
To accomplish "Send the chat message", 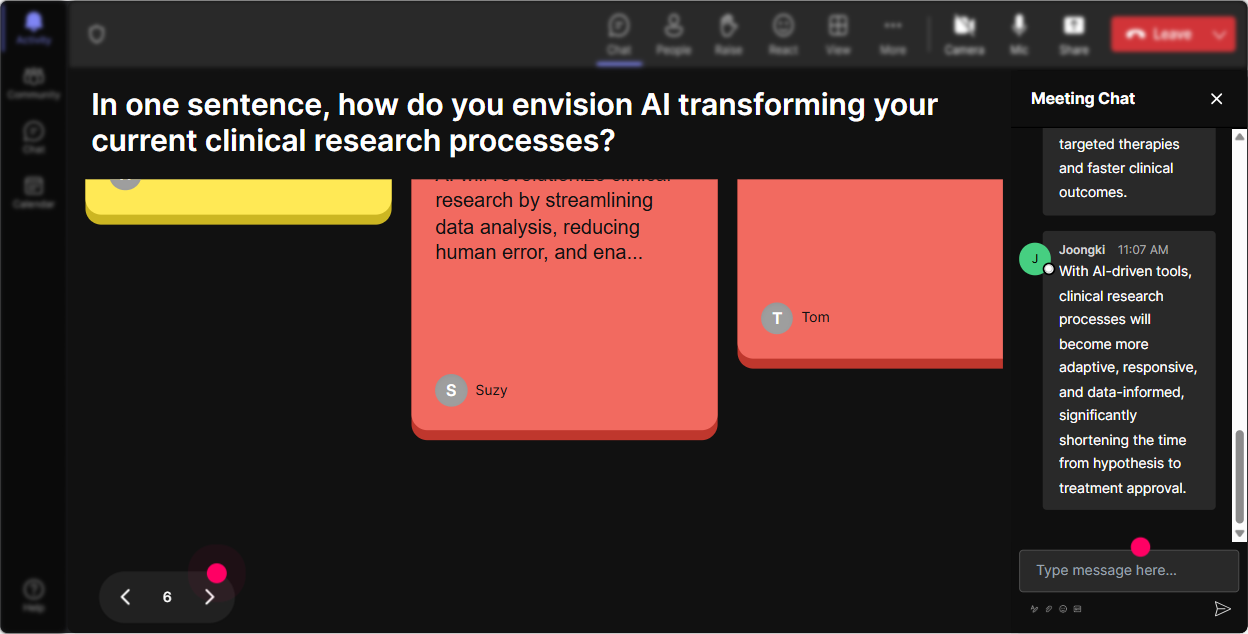I will click(x=1222, y=608).
